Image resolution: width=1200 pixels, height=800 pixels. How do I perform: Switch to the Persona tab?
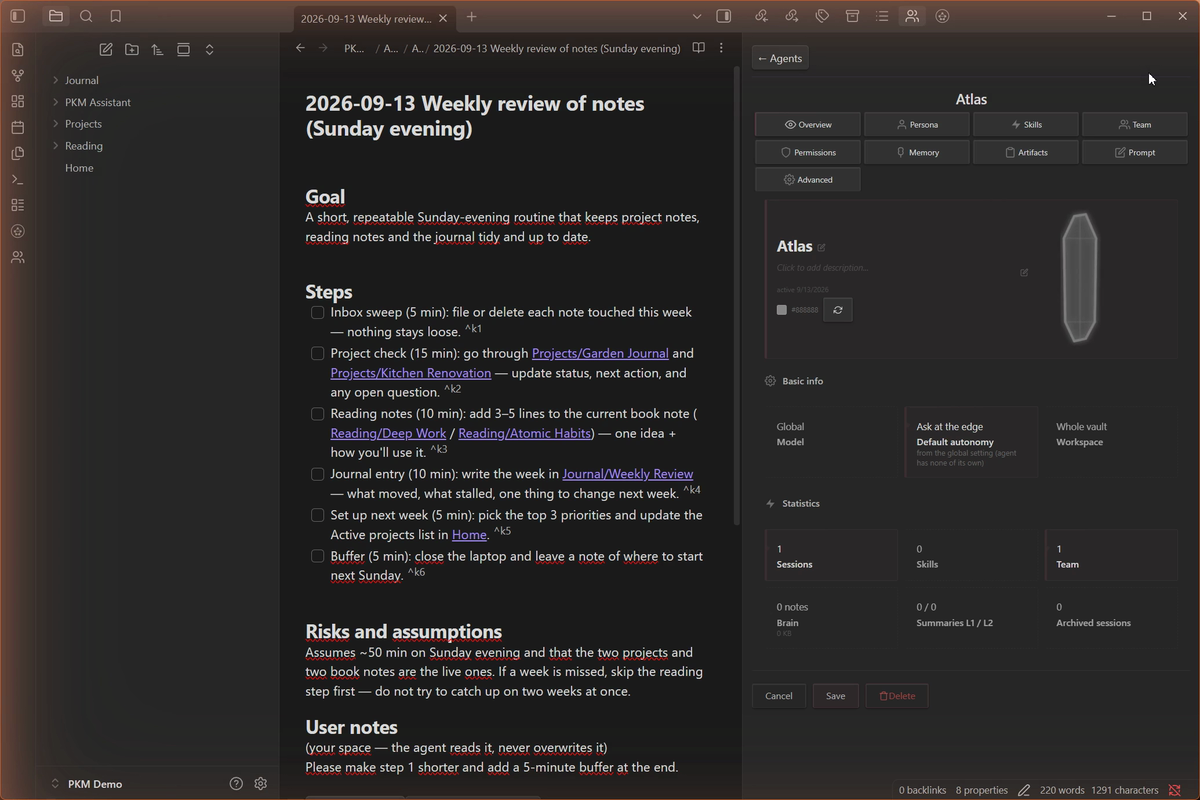[x=917, y=124]
